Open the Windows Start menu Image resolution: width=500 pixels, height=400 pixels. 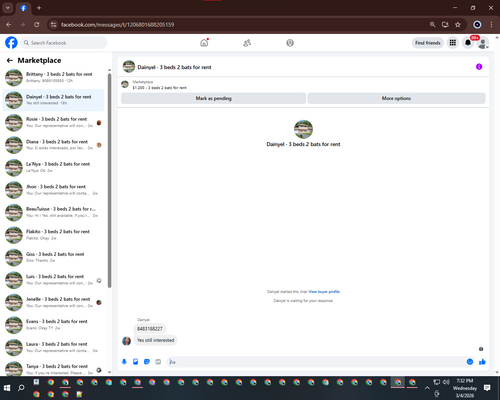coord(7,388)
